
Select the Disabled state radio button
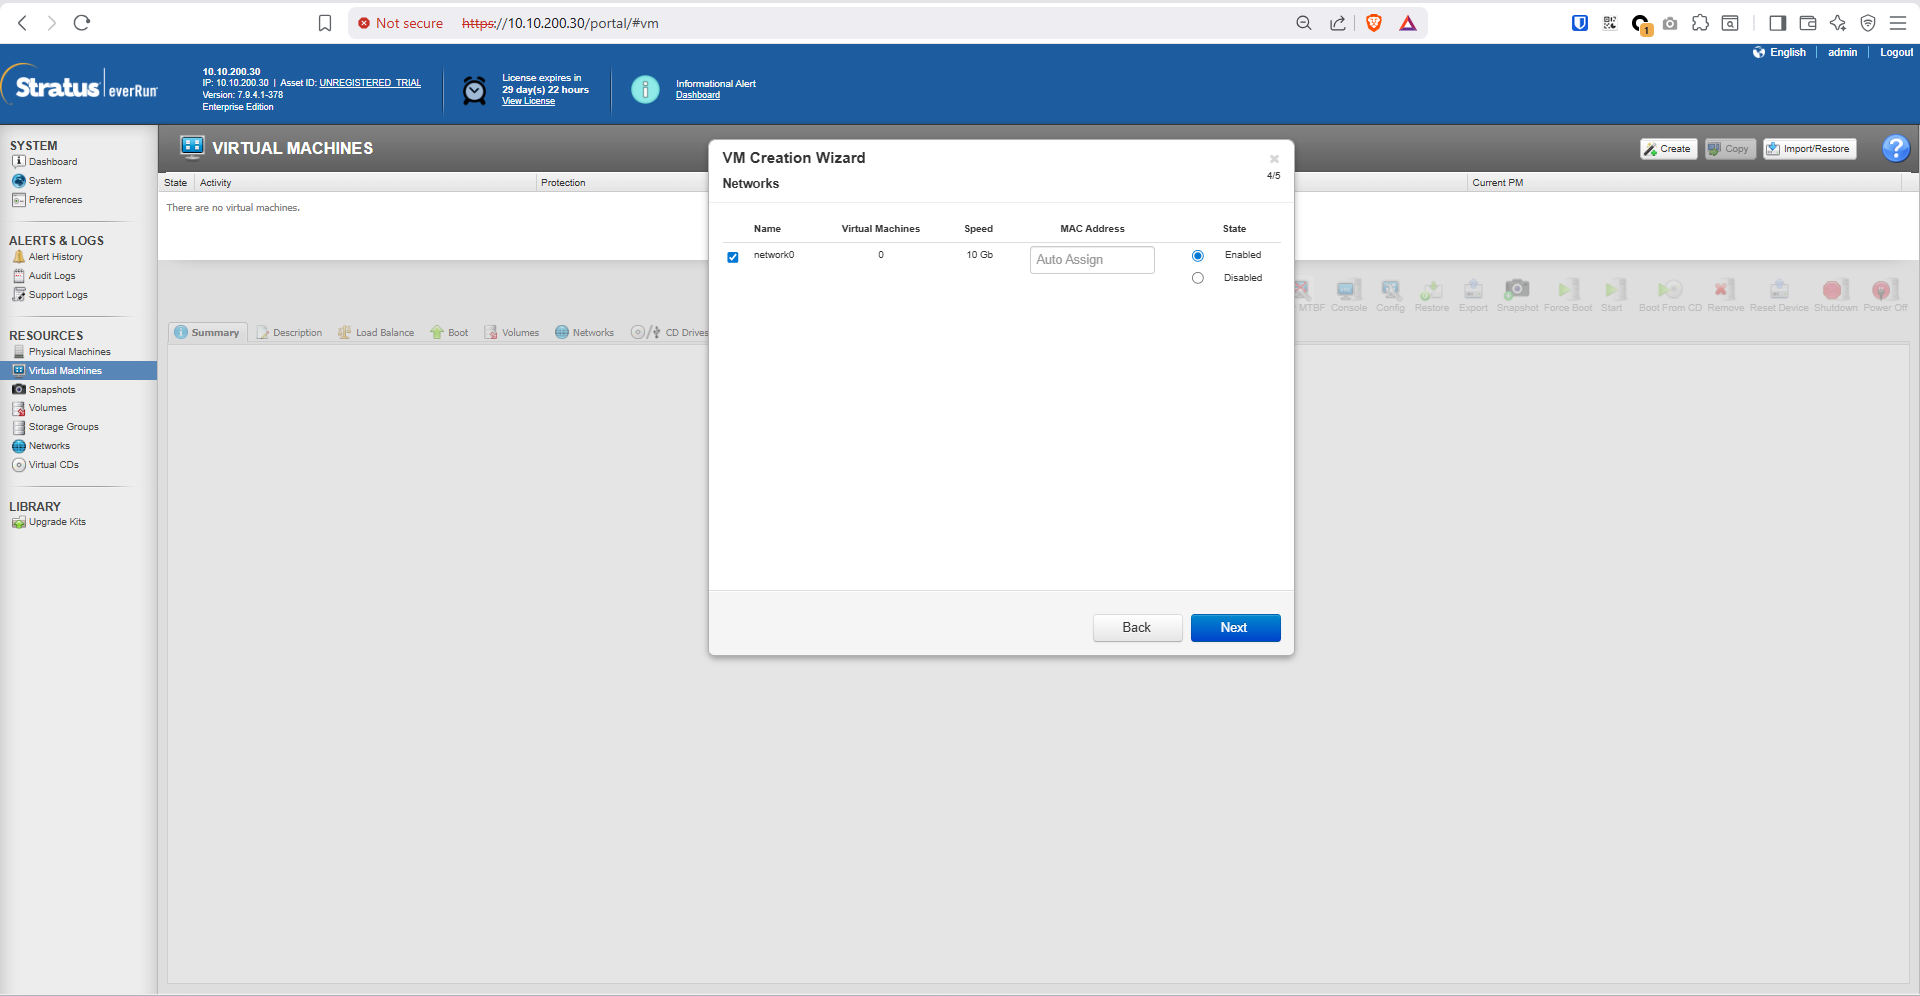(1197, 279)
